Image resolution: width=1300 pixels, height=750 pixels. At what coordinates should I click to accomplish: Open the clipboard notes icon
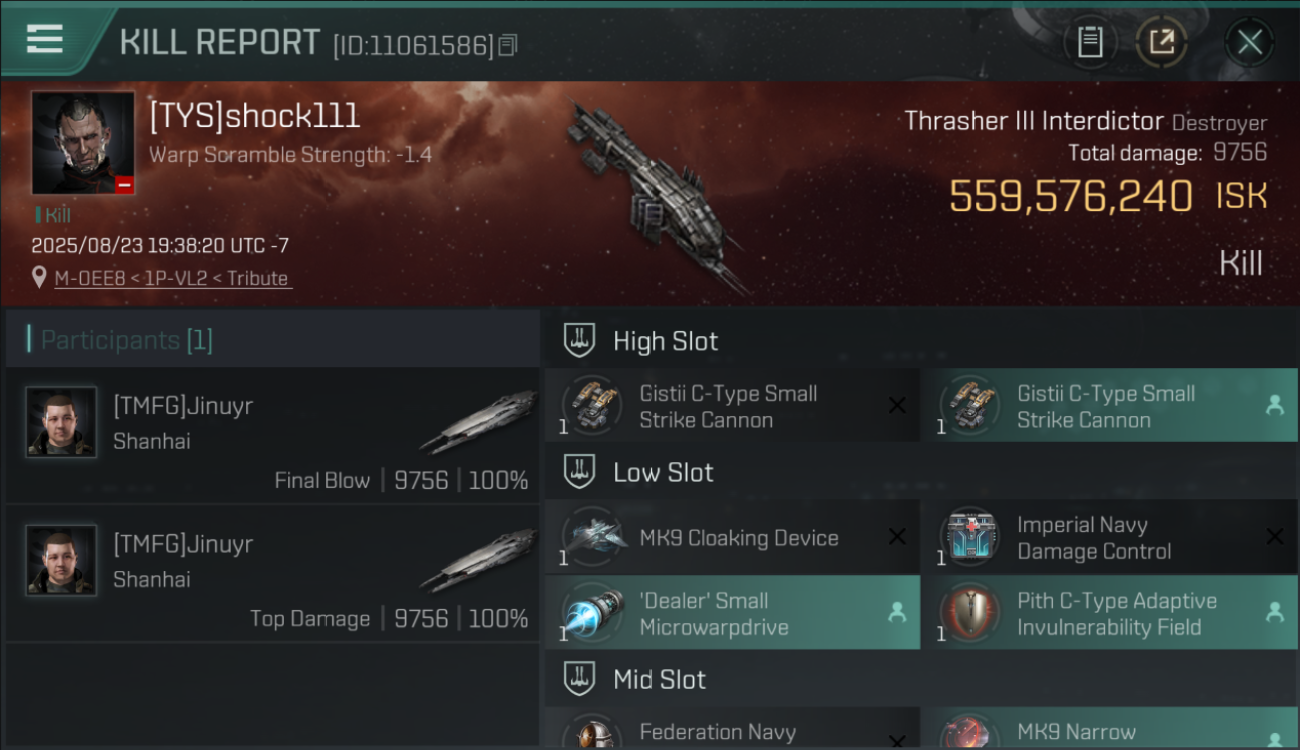(1090, 42)
